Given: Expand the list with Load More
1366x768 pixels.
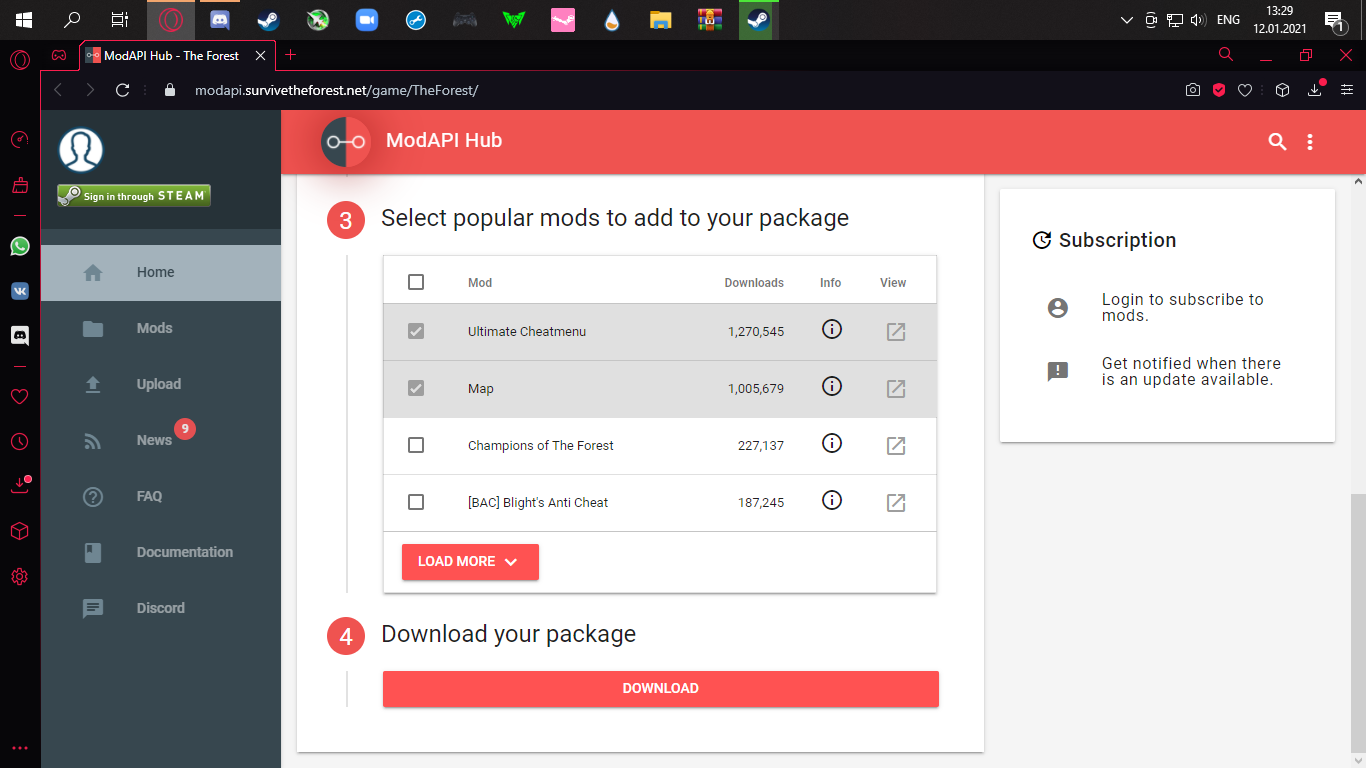Looking at the screenshot, I should point(470,562).
